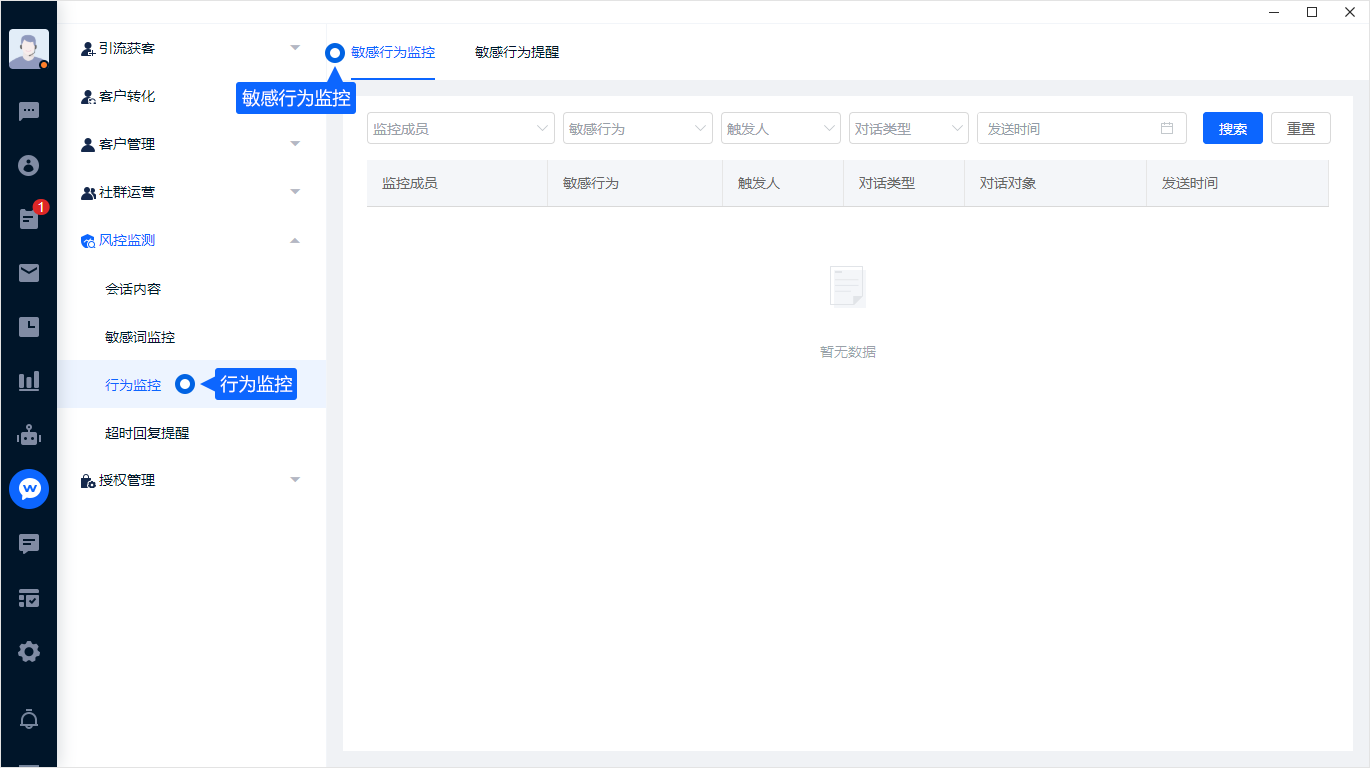The image size is (1370, 768).
Task: Click the 重置 button
Action: 1300,129
